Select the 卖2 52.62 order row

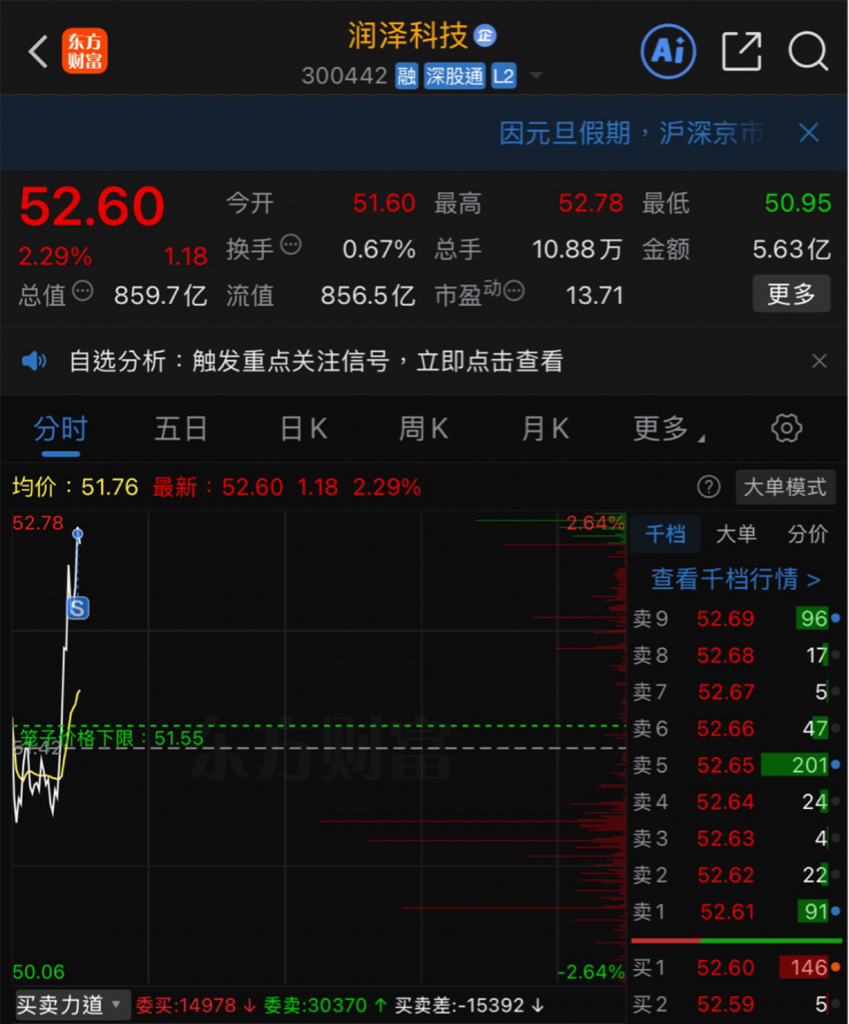click(x=736, y=874)
